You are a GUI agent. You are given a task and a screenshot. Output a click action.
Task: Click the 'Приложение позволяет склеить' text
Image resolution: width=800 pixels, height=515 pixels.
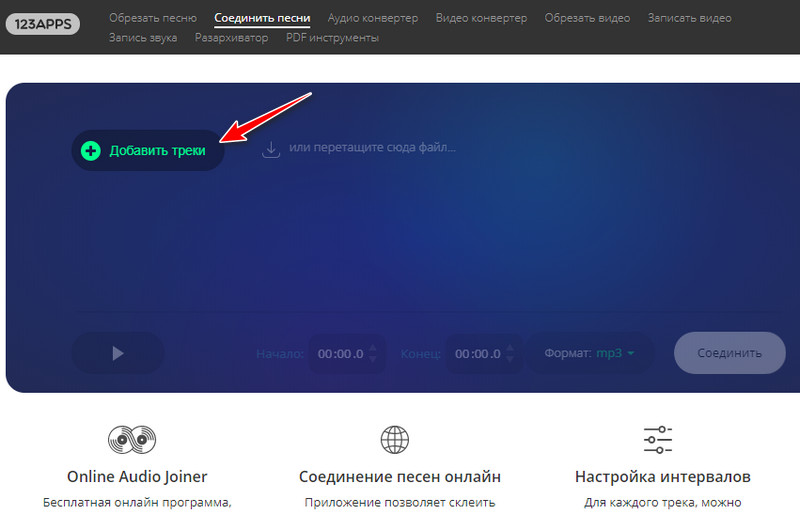point(400,503)
